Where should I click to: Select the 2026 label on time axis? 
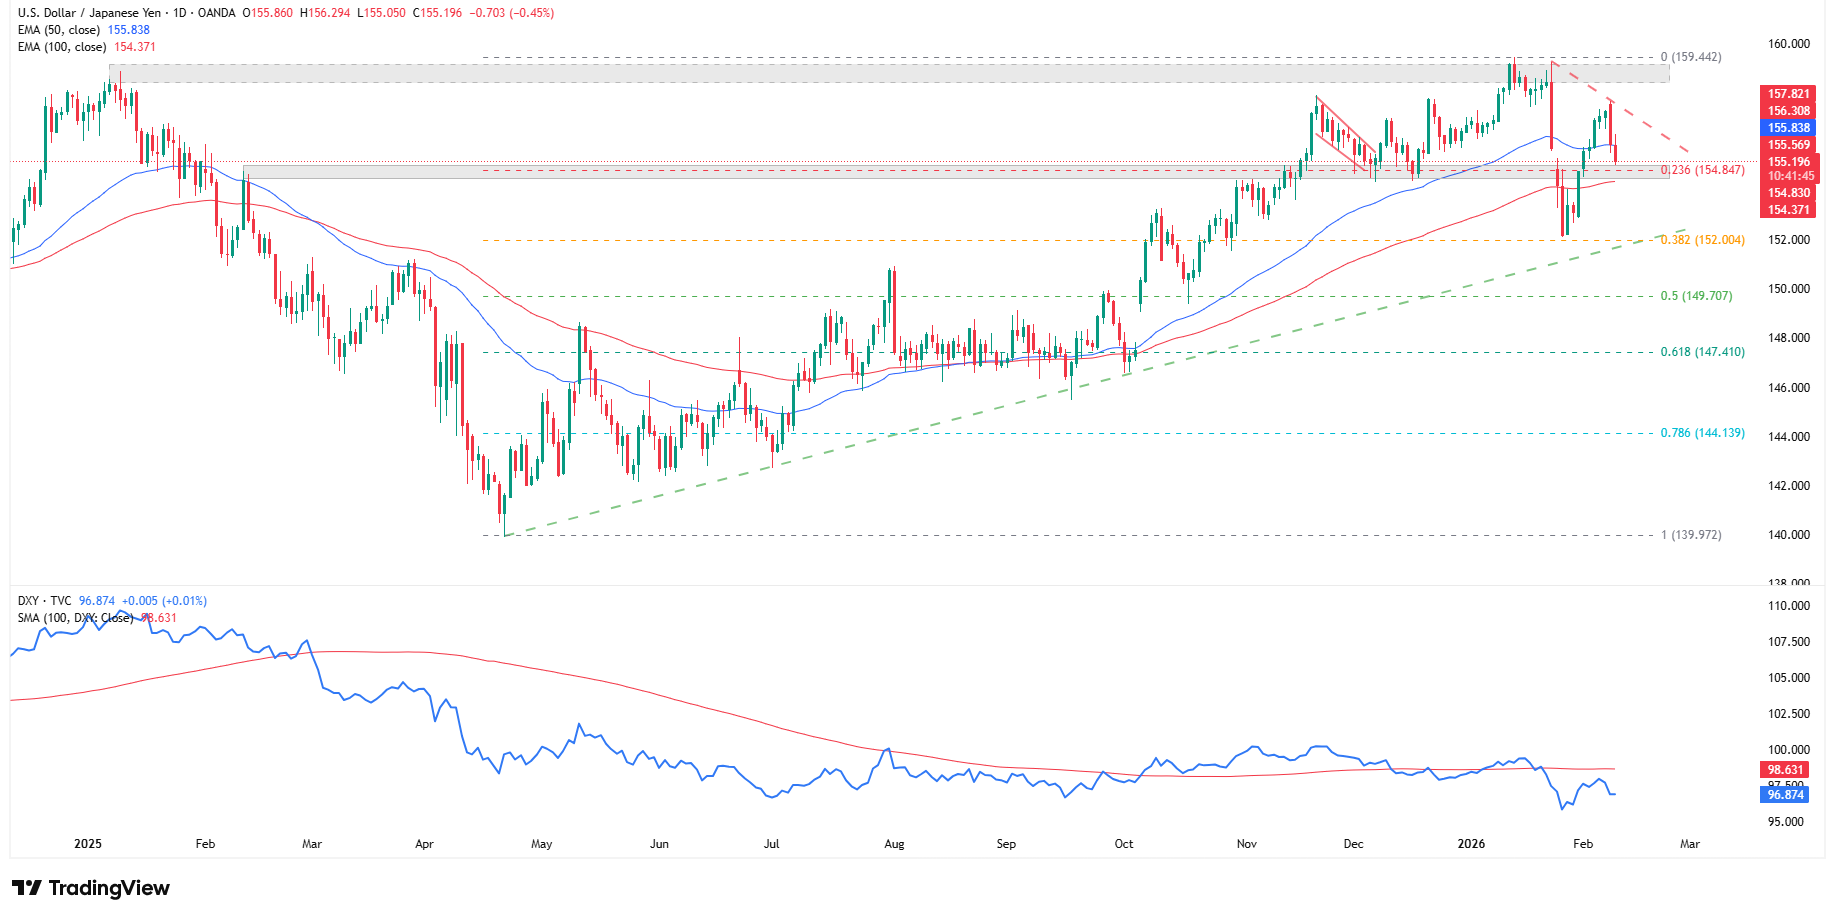[1471, 844]
